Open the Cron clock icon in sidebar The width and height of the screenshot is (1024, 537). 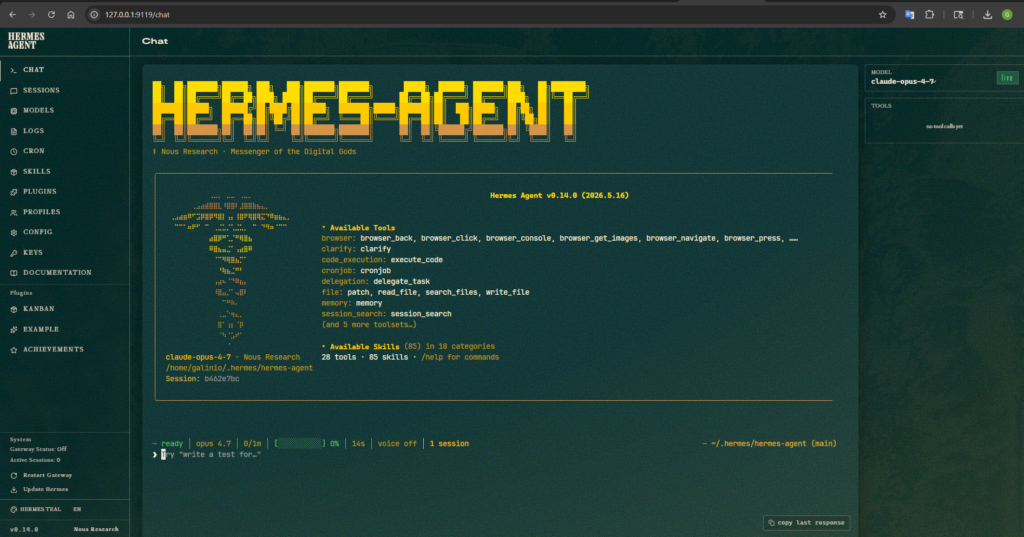(14, 152)
